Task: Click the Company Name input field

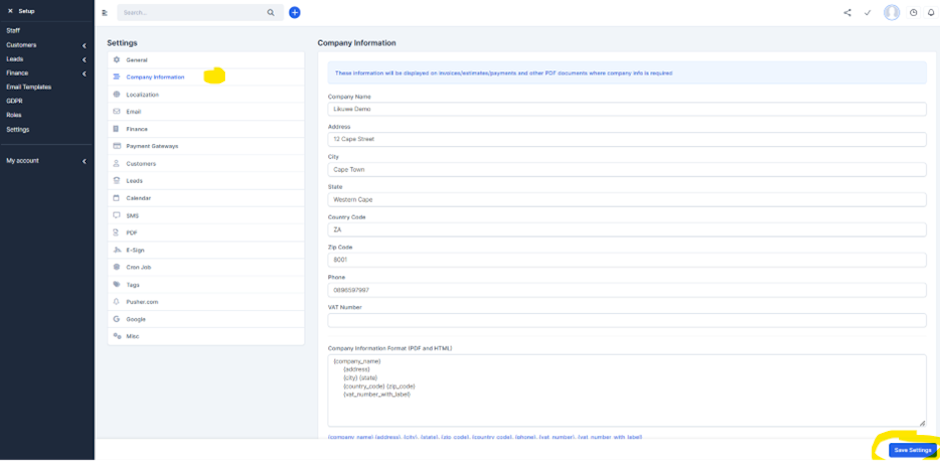Action: click(x=626, y=108)
